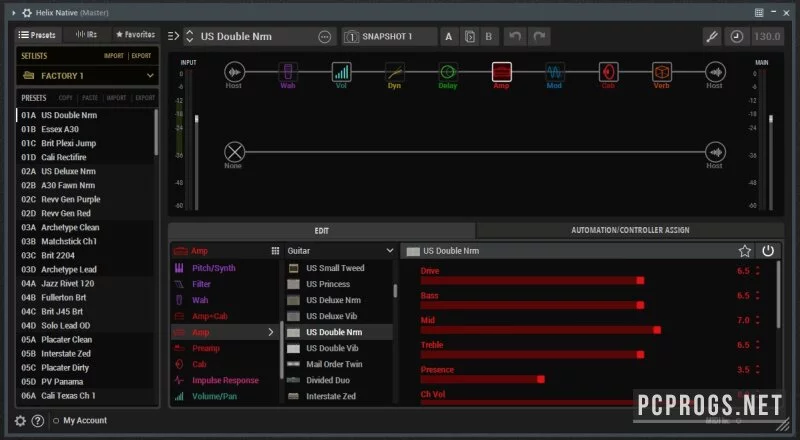Select the Impulse Response category
The height and width of the screenshot is (440, 800).
[x=226, y=380]
